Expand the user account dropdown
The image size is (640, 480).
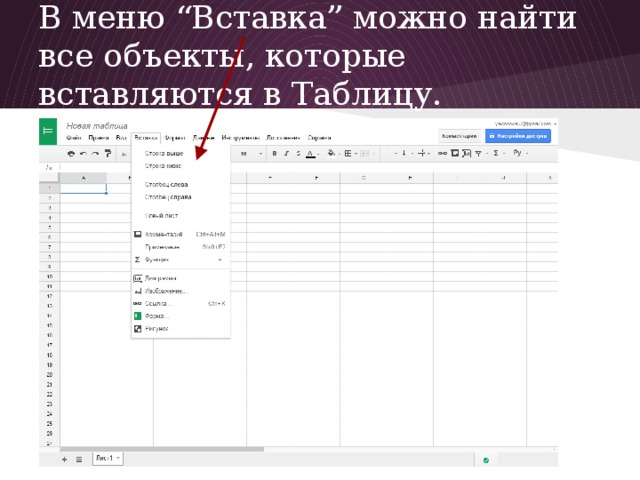[x=555, y=124]
